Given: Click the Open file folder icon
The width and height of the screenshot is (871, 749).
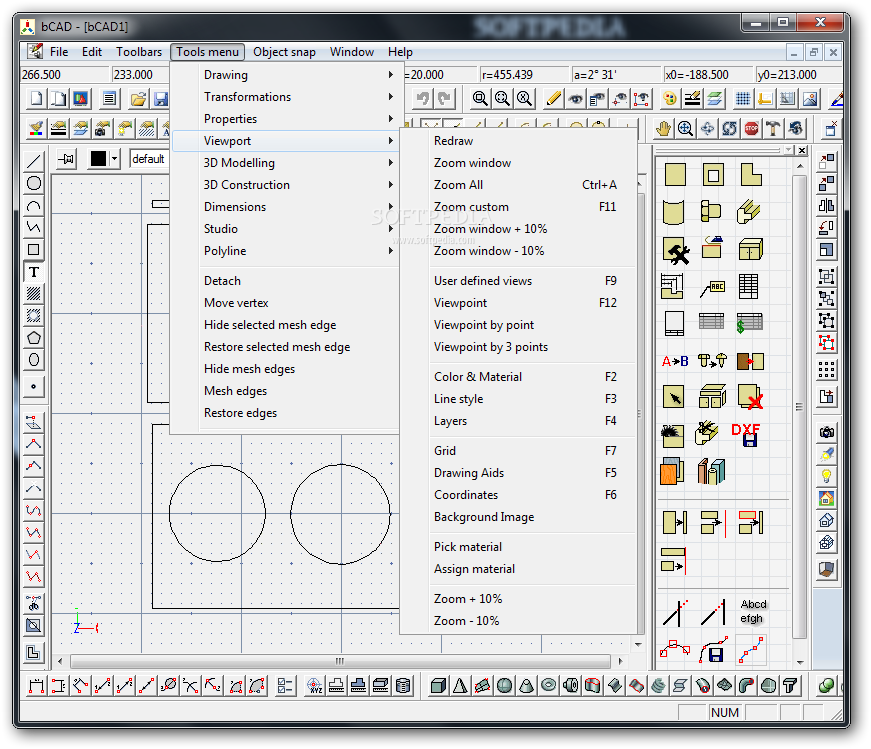Looking at the screenshot, I should click(x=138, y=99).
